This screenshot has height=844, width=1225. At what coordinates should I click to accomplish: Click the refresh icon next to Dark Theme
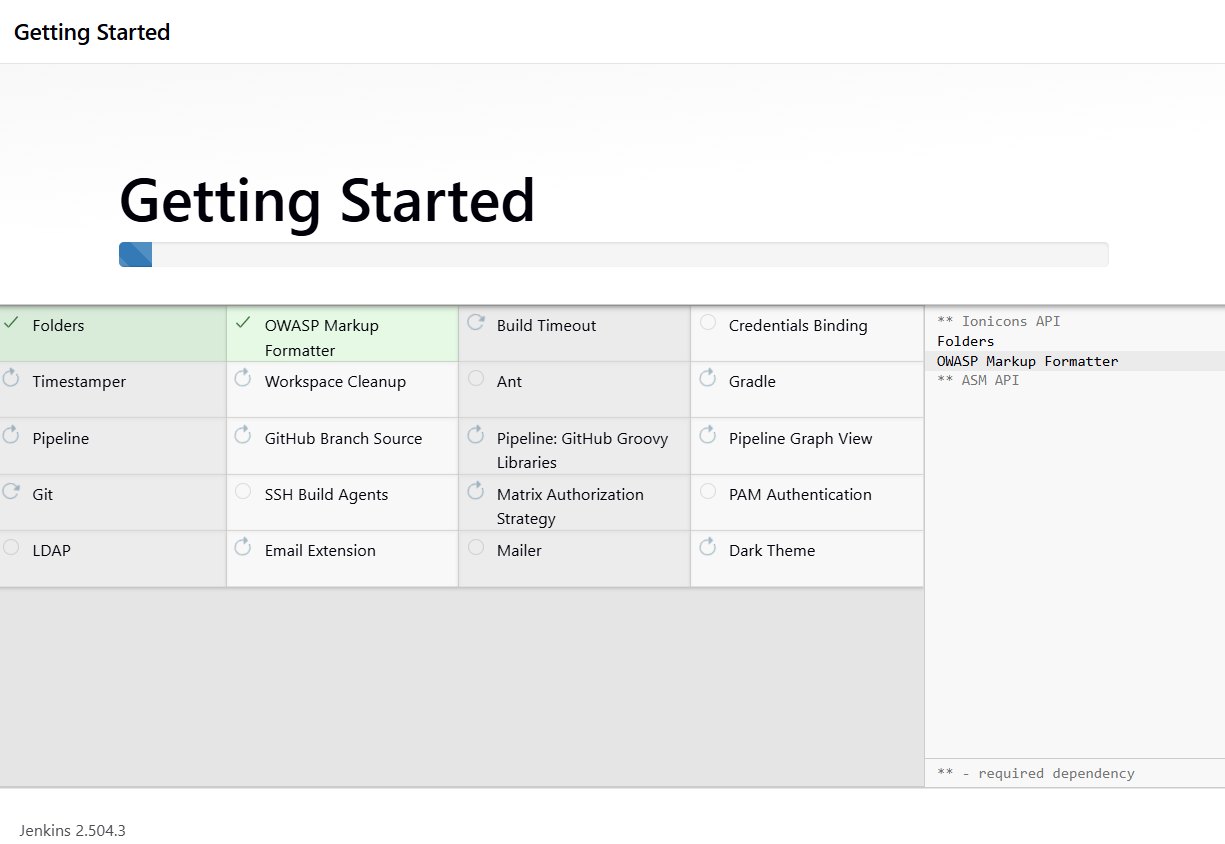pyautogui.click(x=708, y=548)
